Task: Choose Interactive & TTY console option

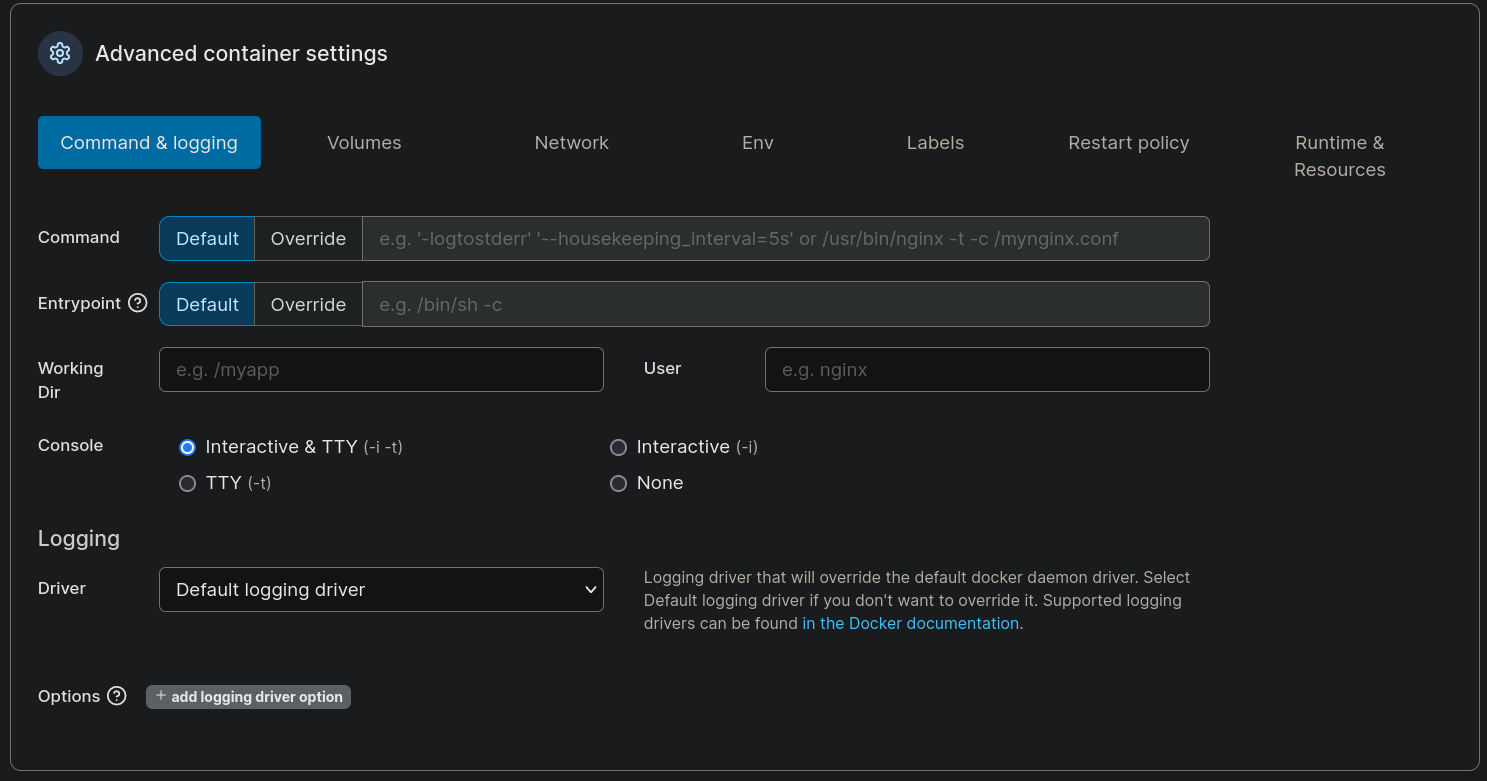Action: (187, 447)
